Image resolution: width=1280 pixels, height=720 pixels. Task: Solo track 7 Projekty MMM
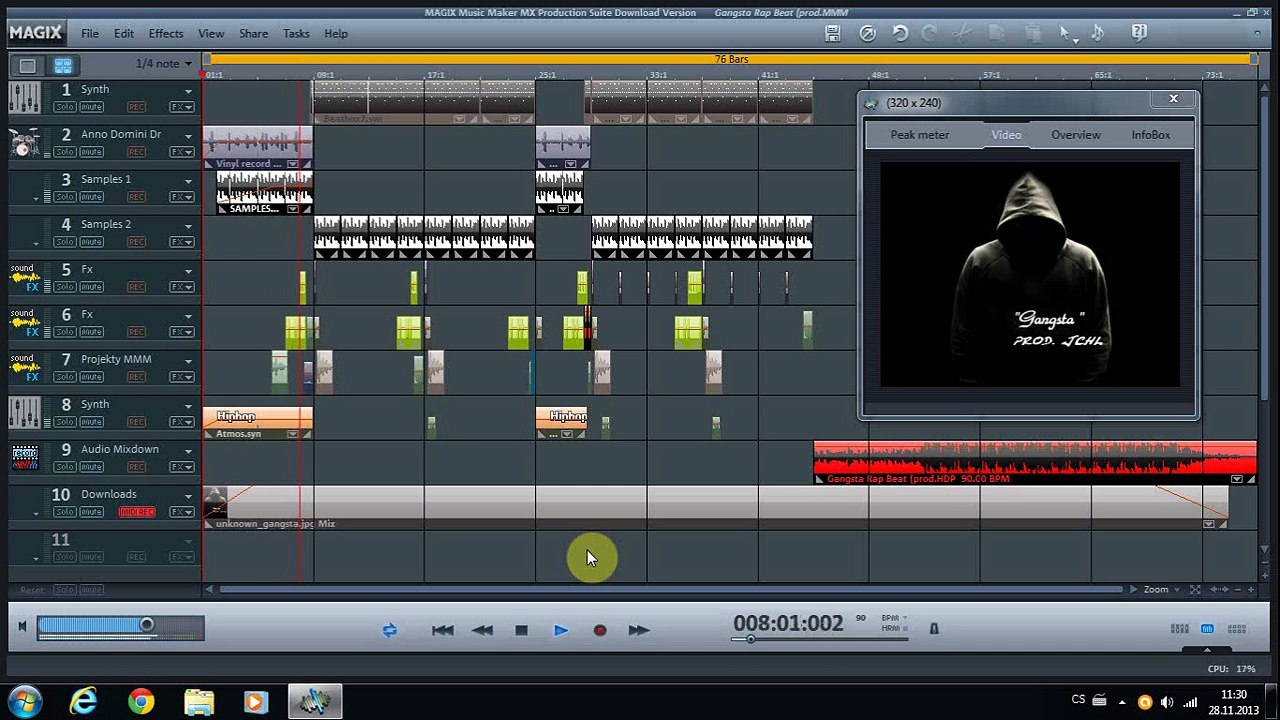pos(65,377)
